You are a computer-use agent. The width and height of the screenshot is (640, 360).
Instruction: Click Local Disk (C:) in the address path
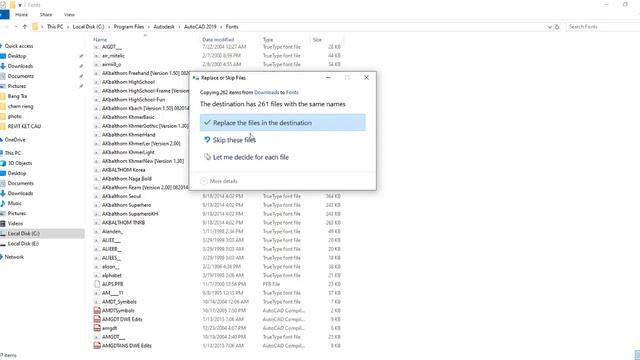point(88,27)
